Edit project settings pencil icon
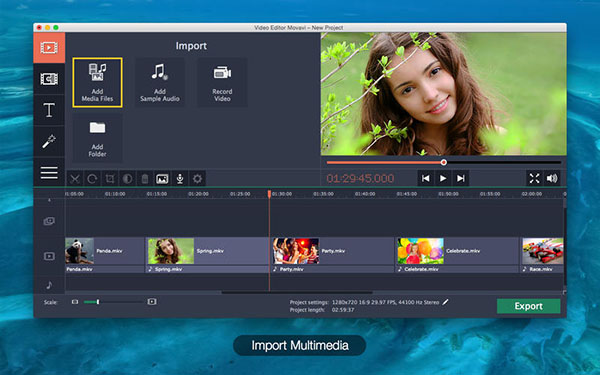This screenshot has height=375, width=600. point(445,302)
